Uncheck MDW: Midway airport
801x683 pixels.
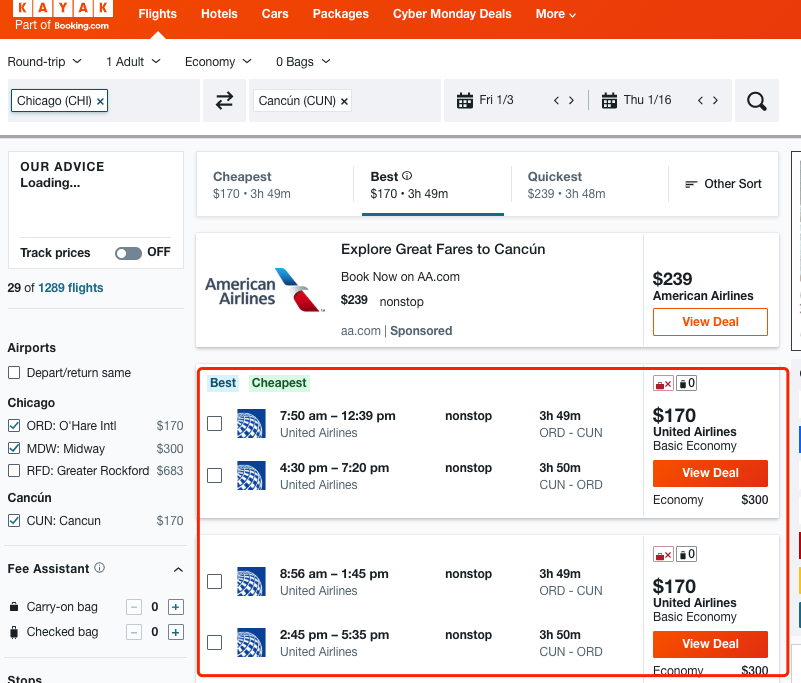[x=14, y=448]
